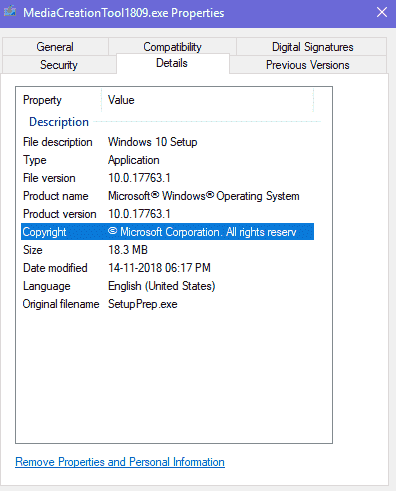This screenshot has height=491, width=396.
Task: Open the Compatibility tab
Action: 172,47
